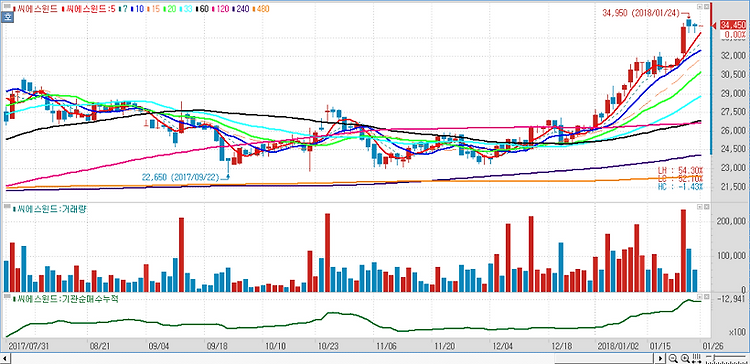The height and width of the screenshot is (364, 750).
Task: Click the 100,000 volume axis label
Action: click(730, 256)
